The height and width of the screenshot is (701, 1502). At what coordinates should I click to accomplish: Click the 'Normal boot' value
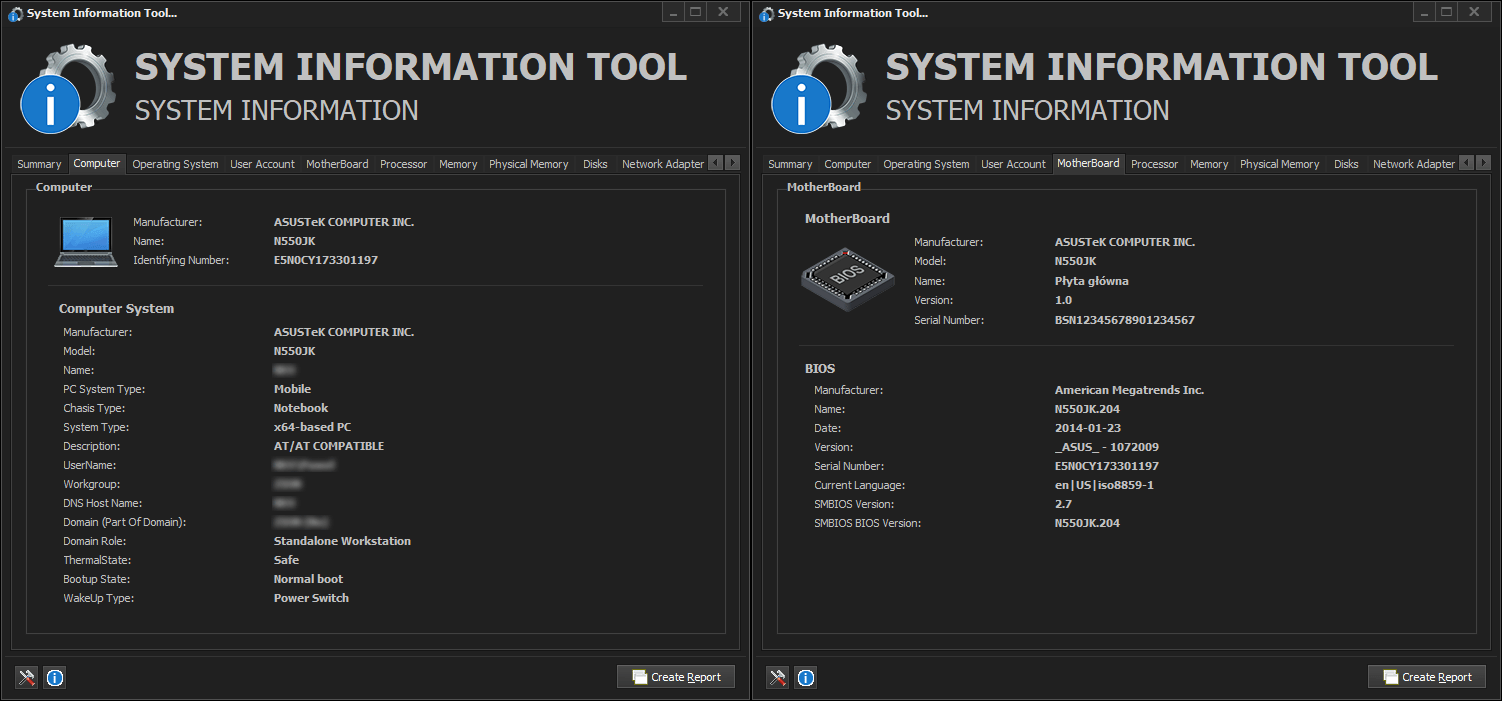[308, 579]
